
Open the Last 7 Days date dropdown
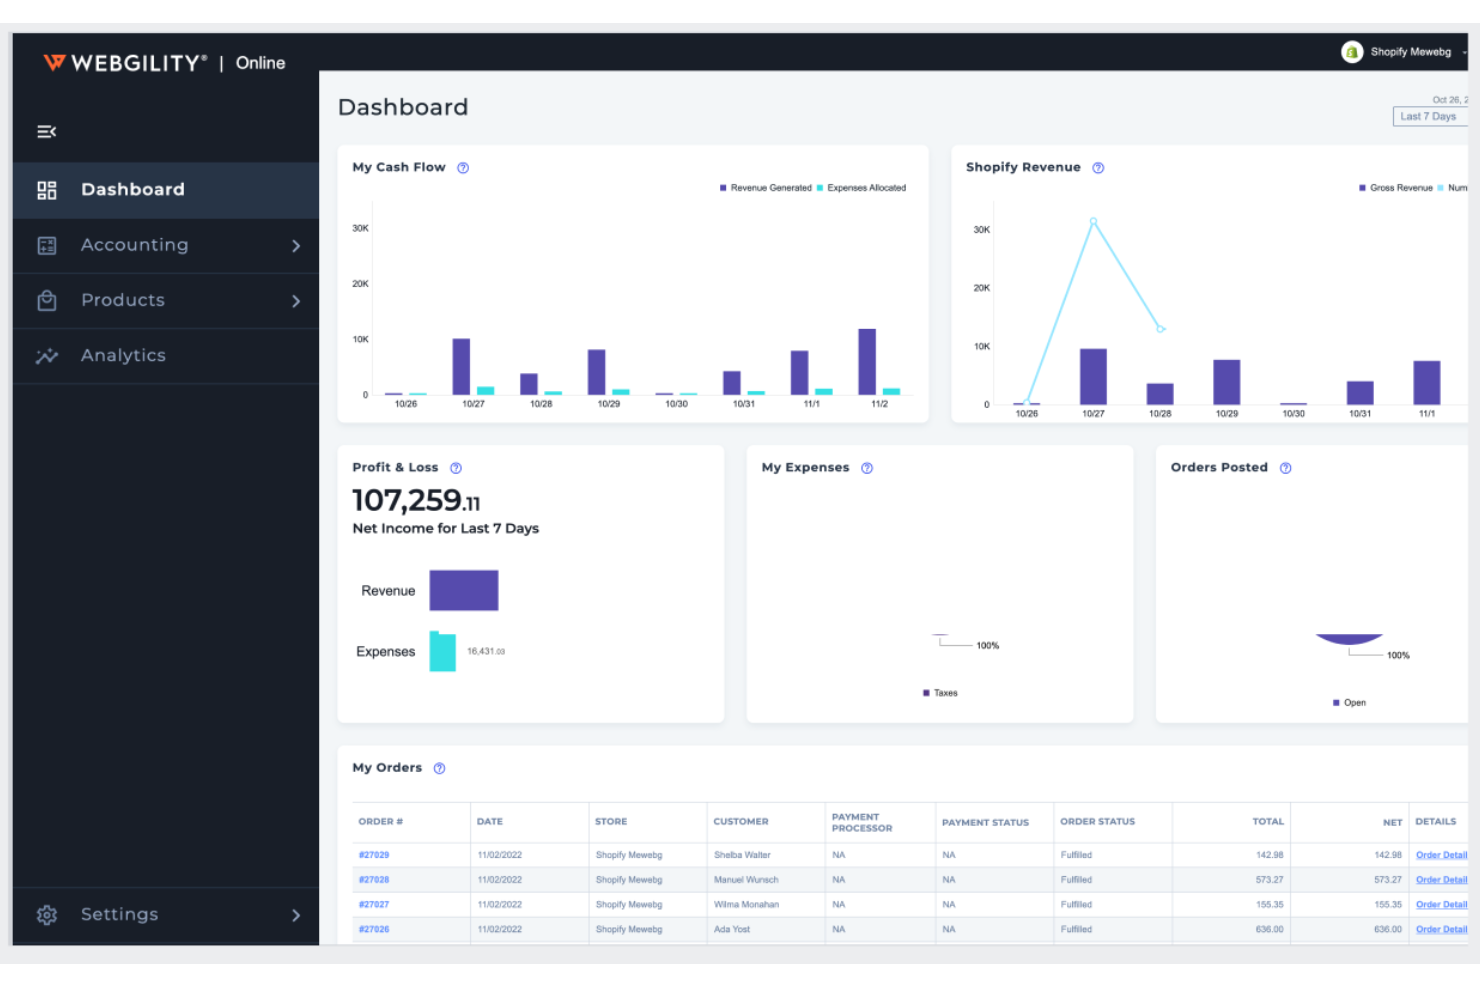(x=1429, y=117)
